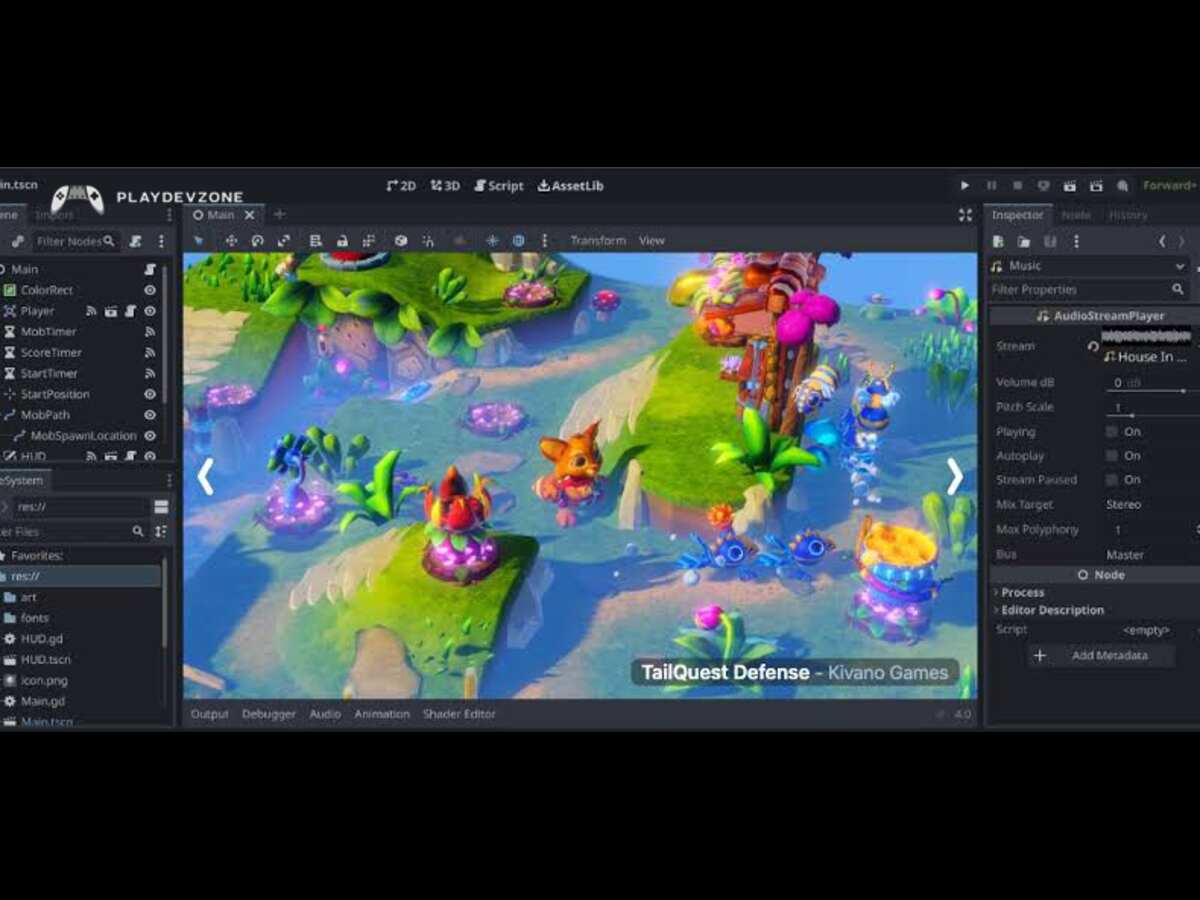1200x900 pixels.
Task: Click the save resource icon in Inspector
Action: pyautogui.click(x=1050, y=241)
